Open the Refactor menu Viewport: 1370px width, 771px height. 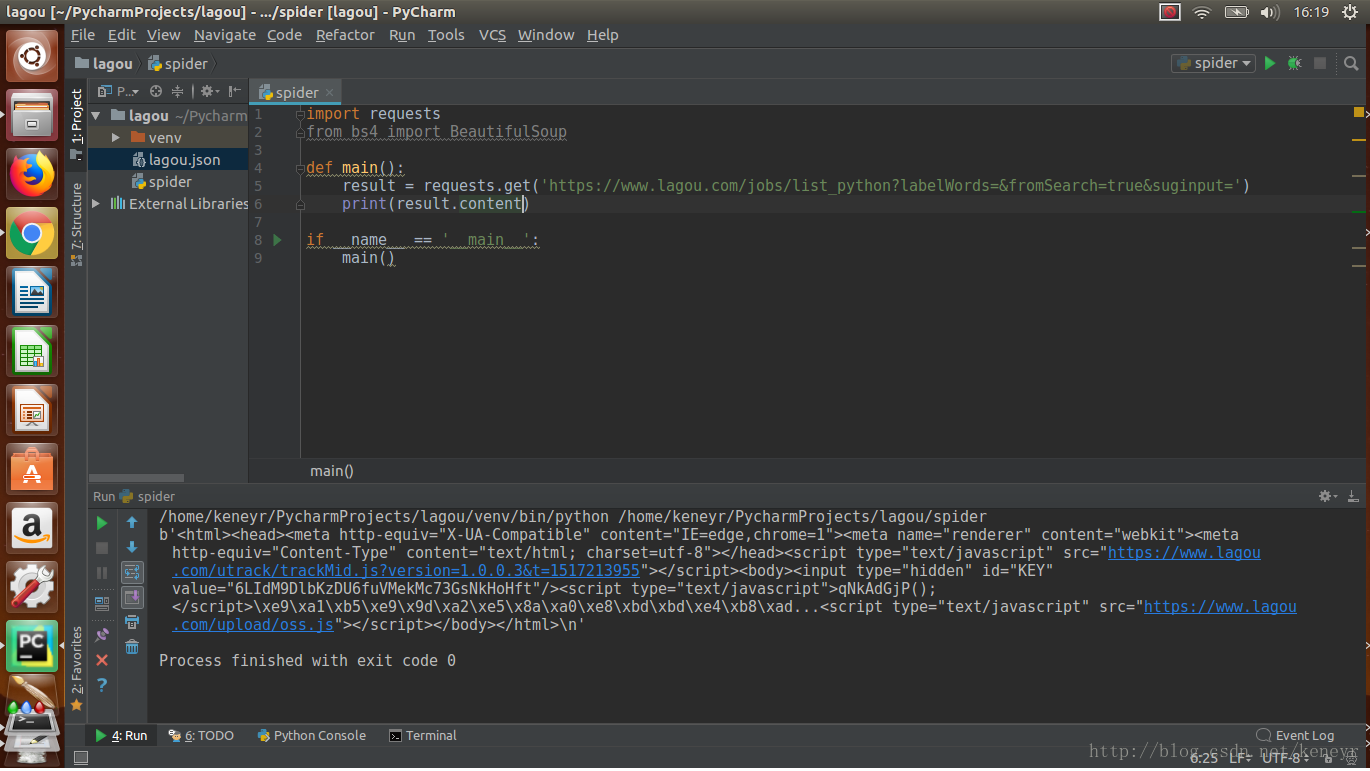tap(345, 35)
